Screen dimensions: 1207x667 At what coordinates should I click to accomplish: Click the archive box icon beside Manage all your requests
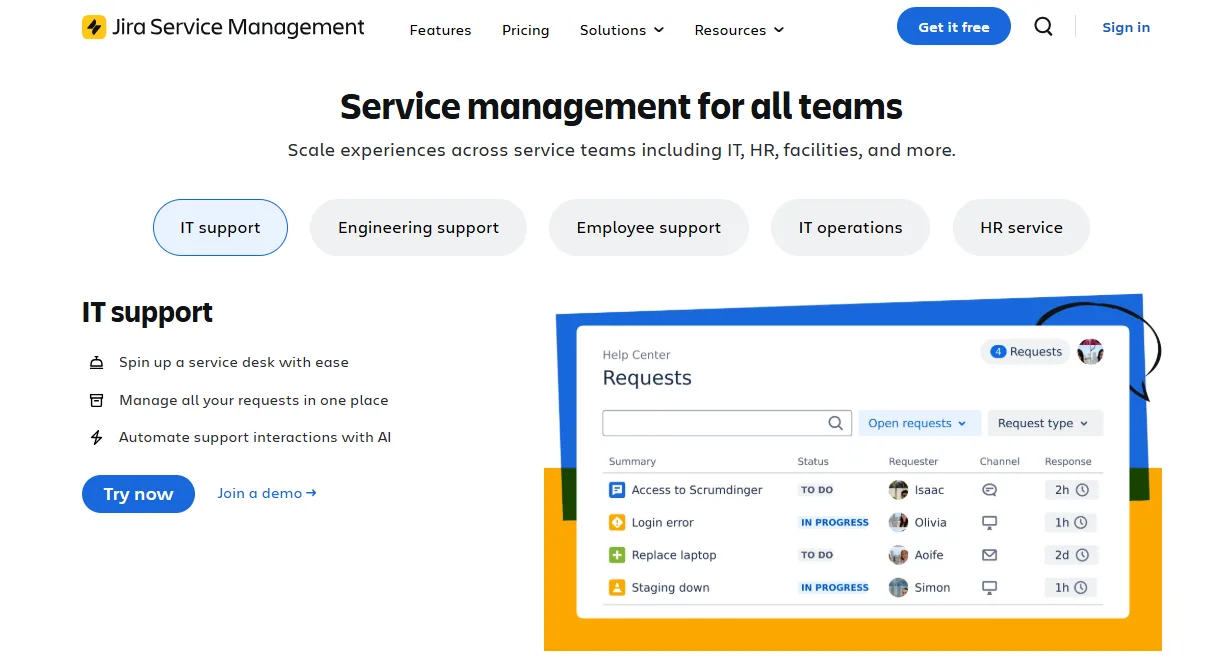point(97,400)
